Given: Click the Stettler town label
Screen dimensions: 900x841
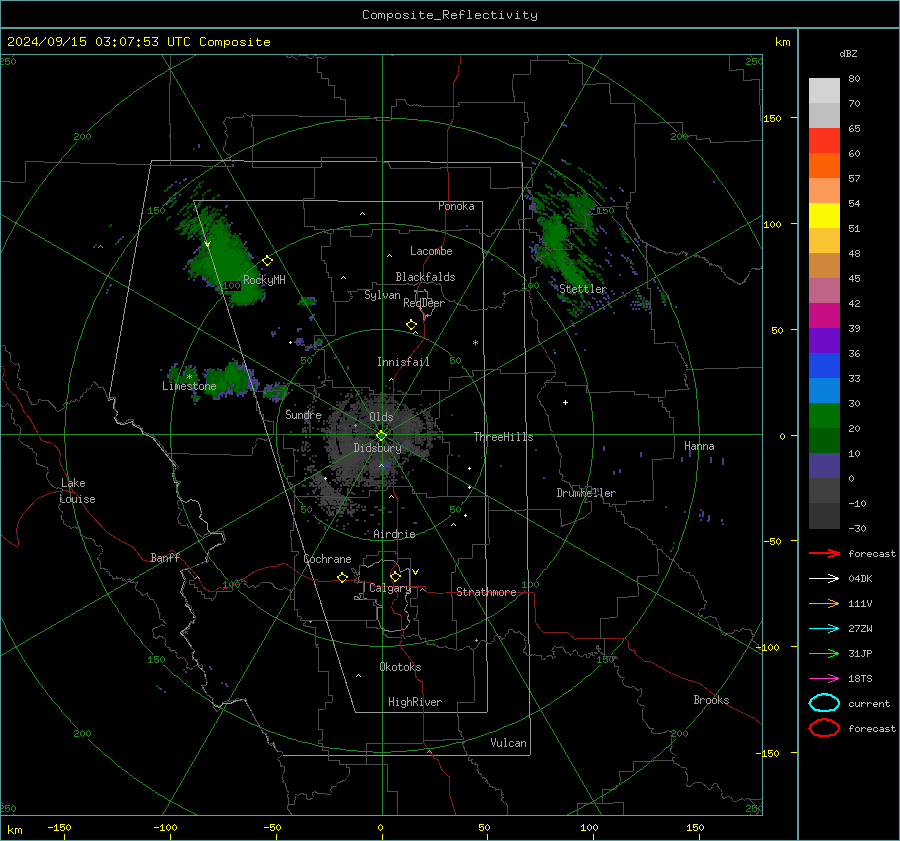Looking at the screenshot, I should point(583,289).
